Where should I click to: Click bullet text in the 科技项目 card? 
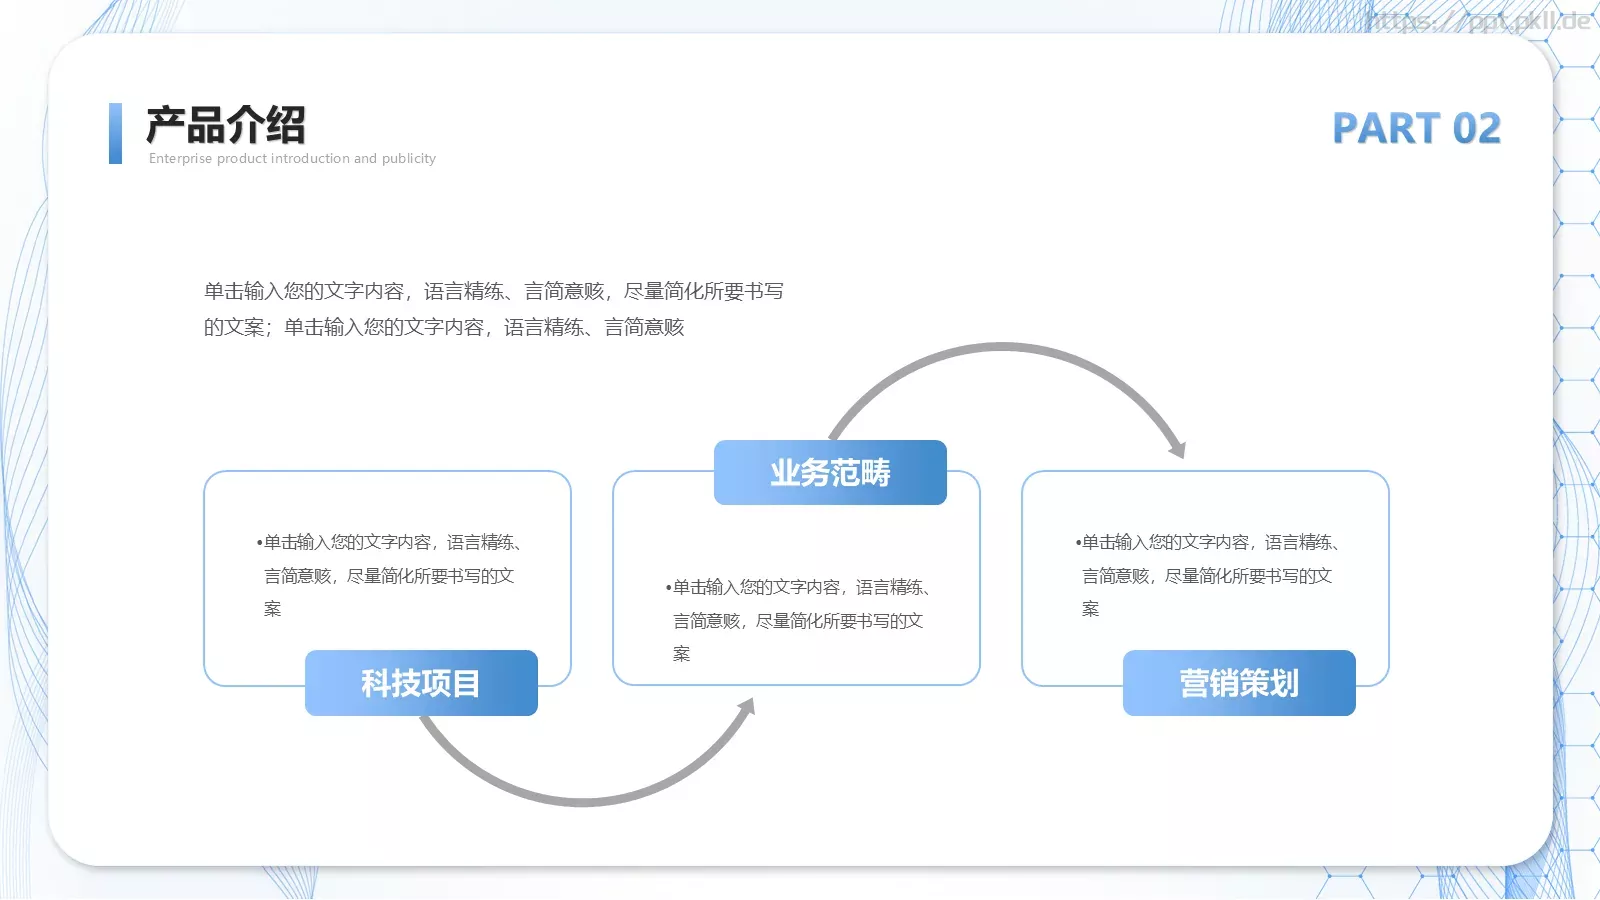tap(390, 575)
